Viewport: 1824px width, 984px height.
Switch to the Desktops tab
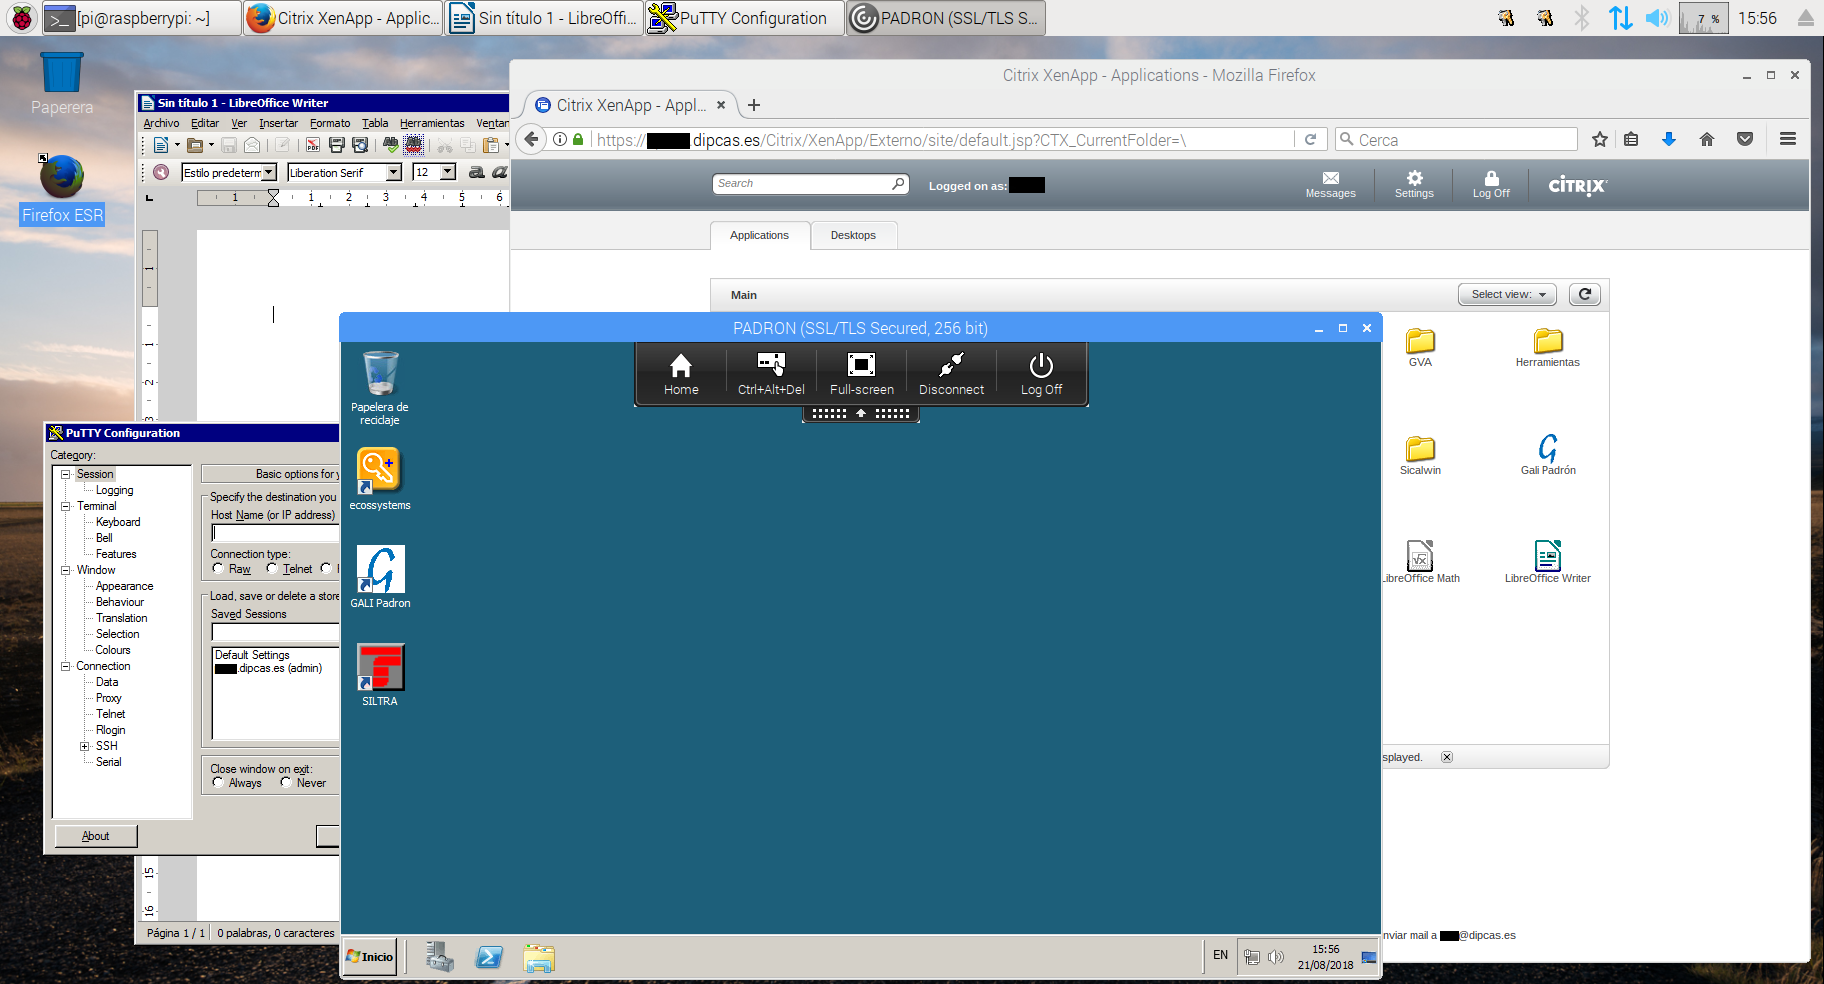(853, 235)
